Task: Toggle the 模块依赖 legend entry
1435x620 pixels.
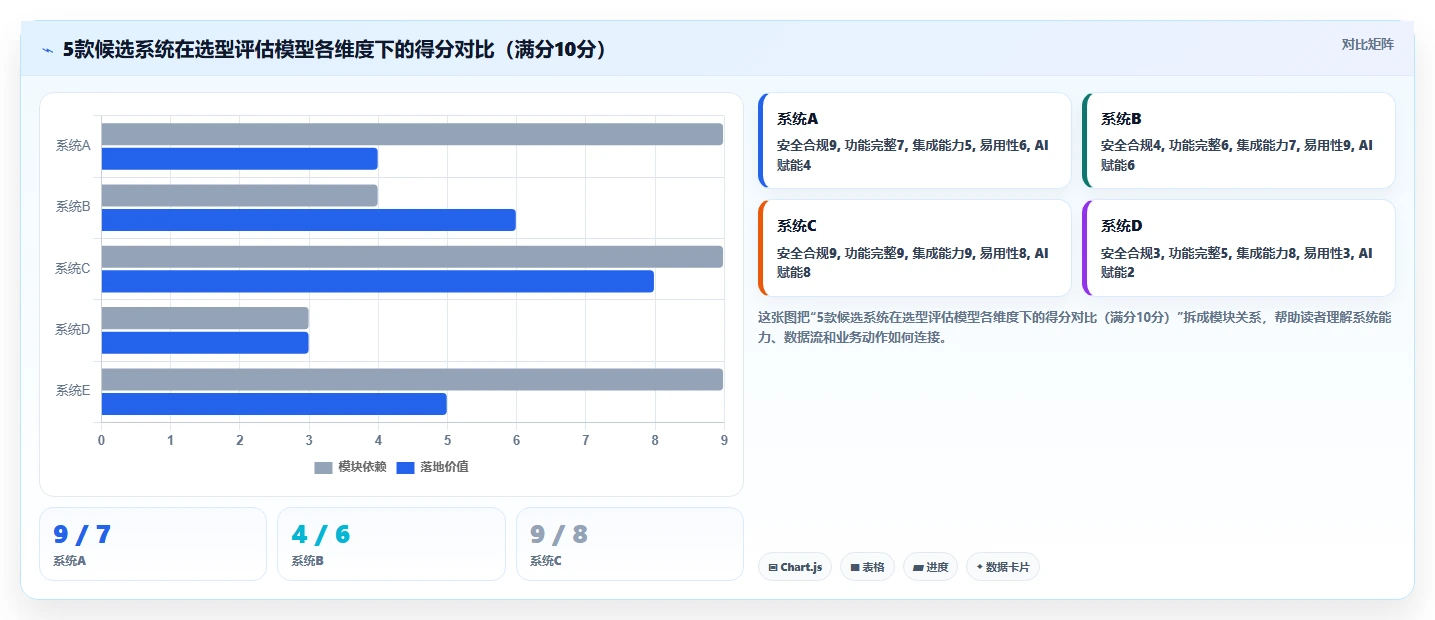Action: coord(350,467)
